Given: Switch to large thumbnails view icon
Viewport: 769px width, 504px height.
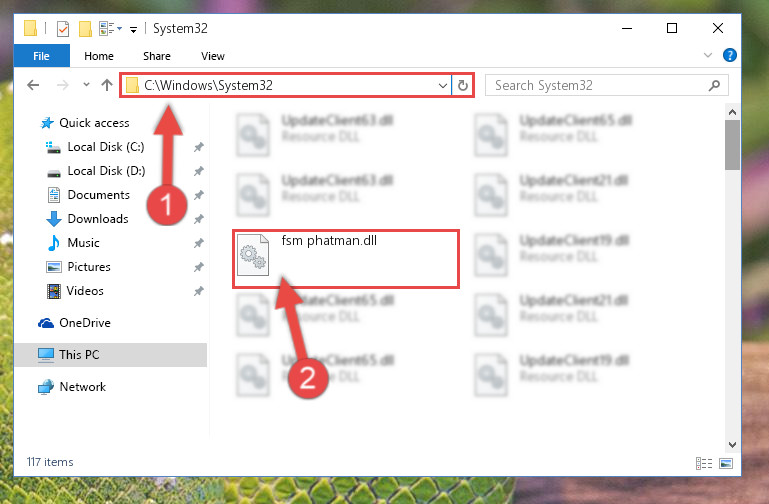Looking at the screenshot, I should (726, 463).
